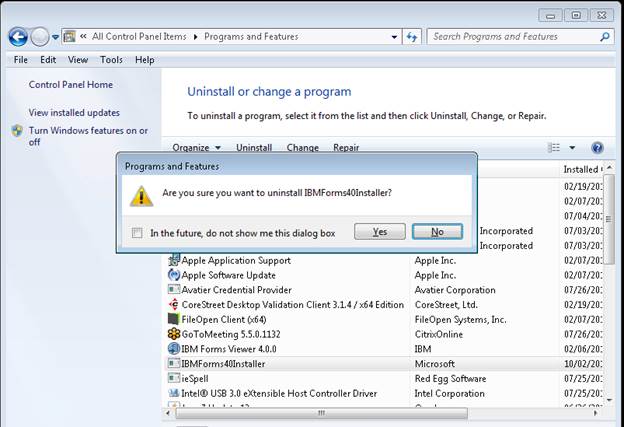
Task: Click the Programs and Features breadcrumb
Action: pyautogui.click(x=251, y=37)
